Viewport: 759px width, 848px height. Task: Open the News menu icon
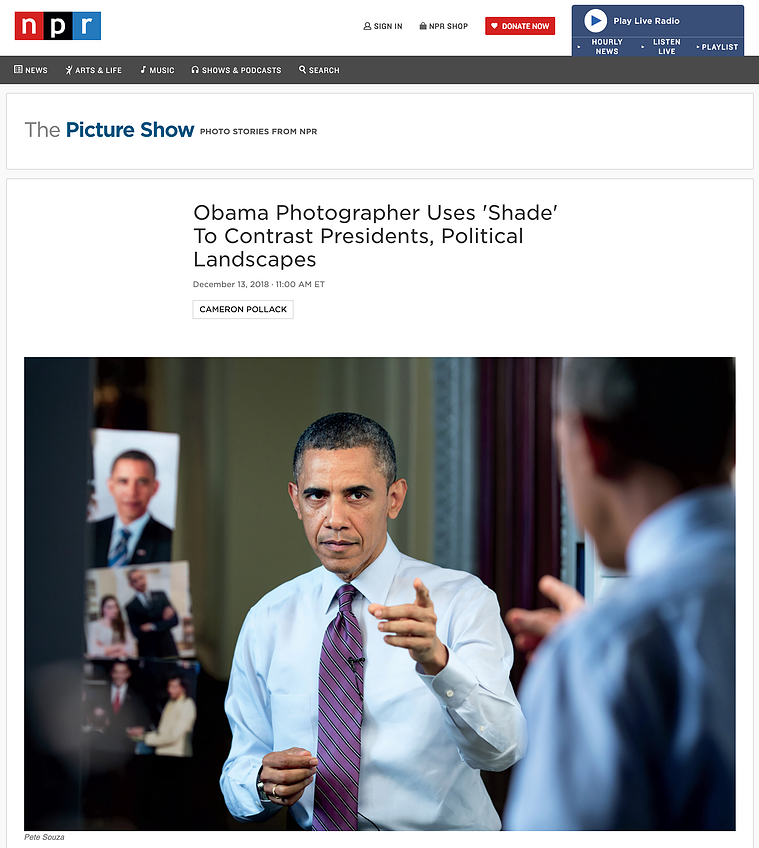click(18, 69)
